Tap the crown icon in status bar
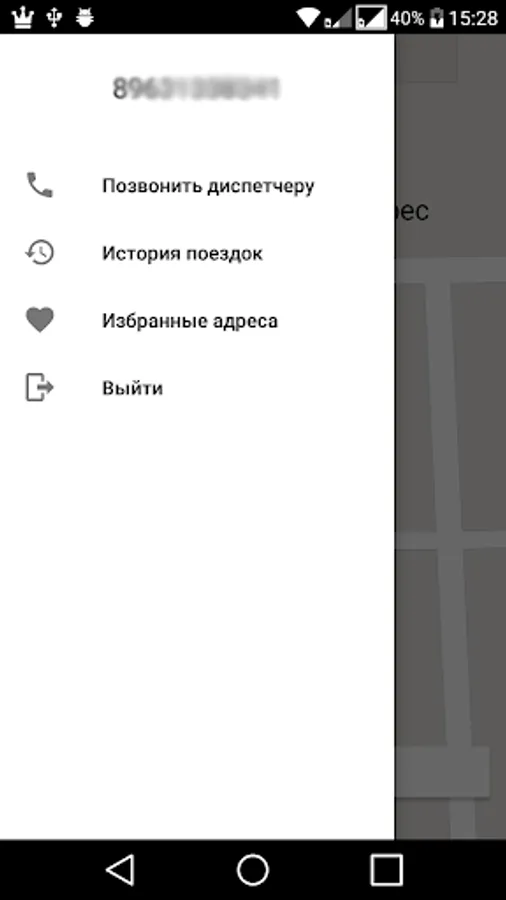This screenshot has width=506, height=900. tap(23, 17)
